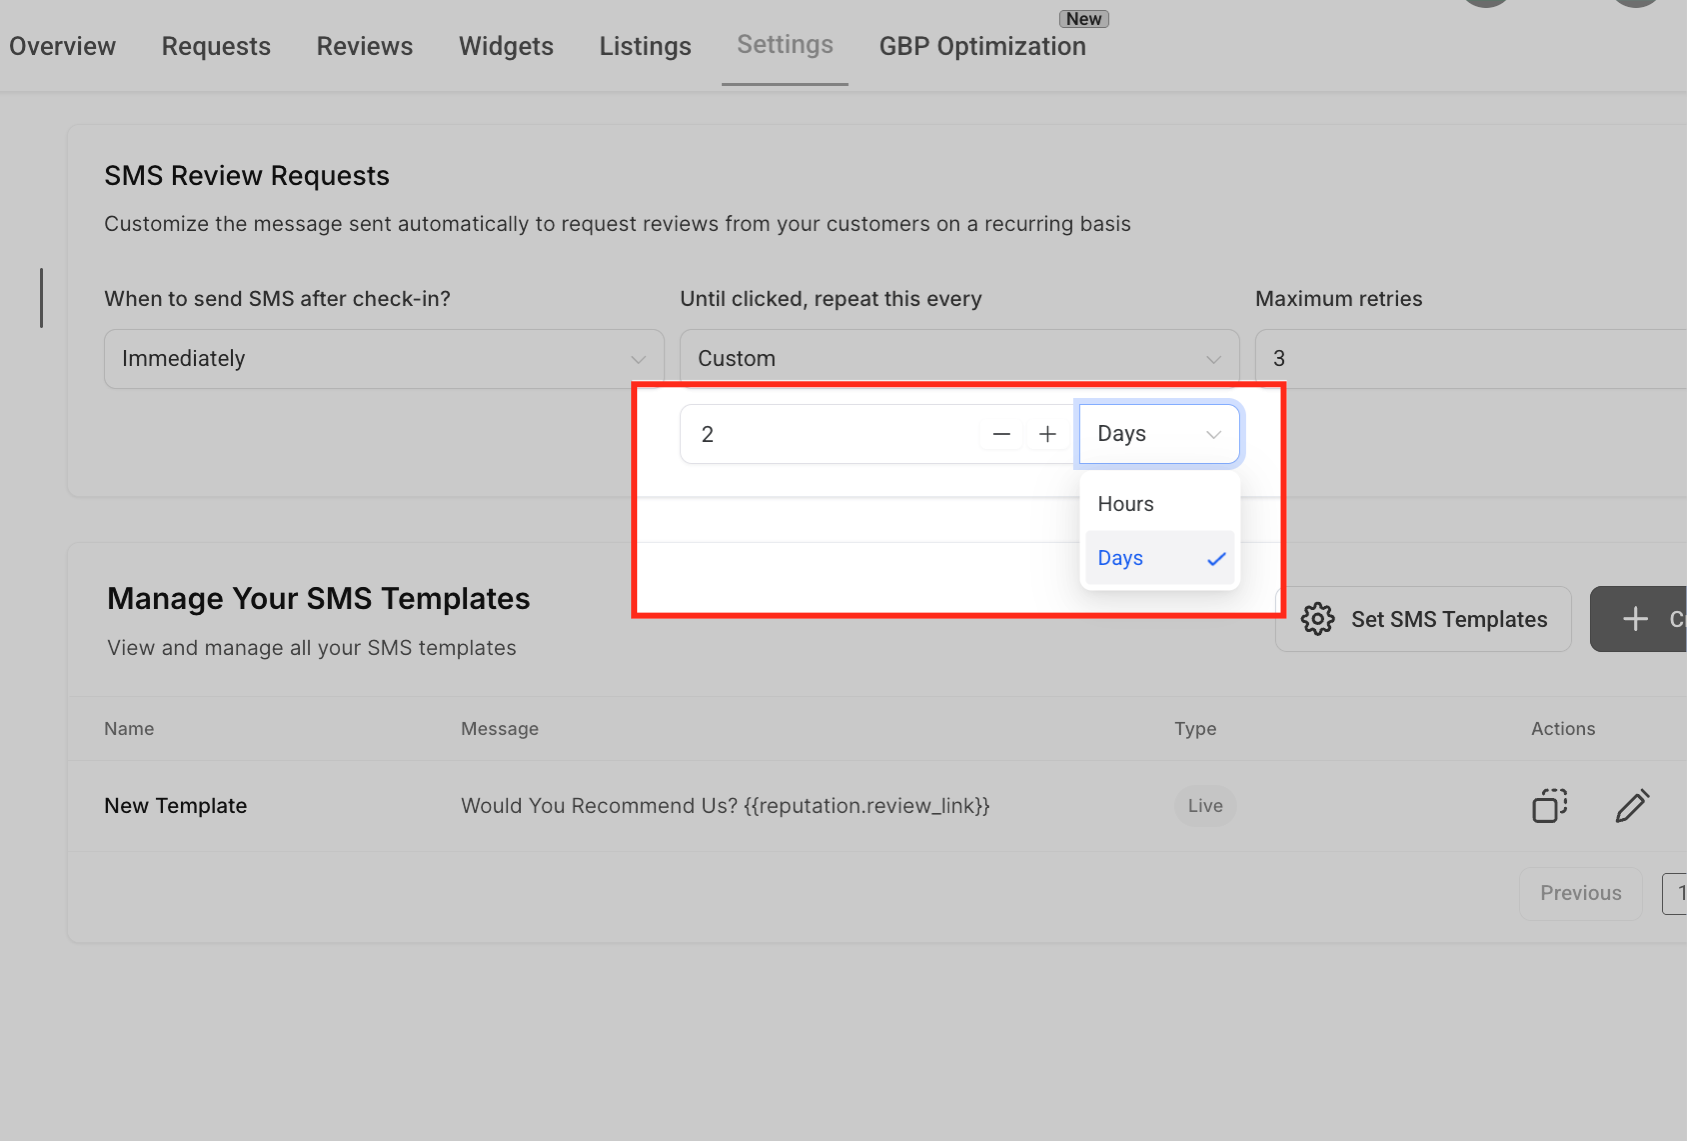Select the New Template name cell
The image size is (1687, 1141).
176,806
